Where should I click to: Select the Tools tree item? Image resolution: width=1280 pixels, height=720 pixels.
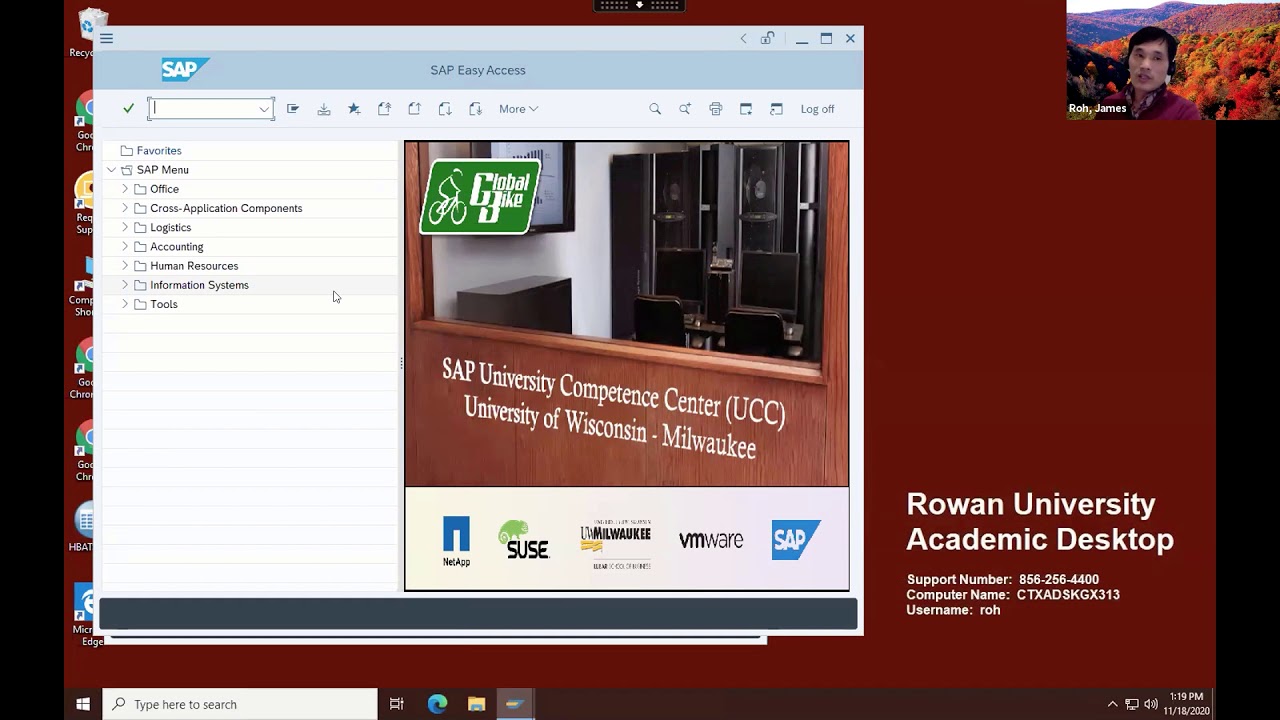coord(164,304)
